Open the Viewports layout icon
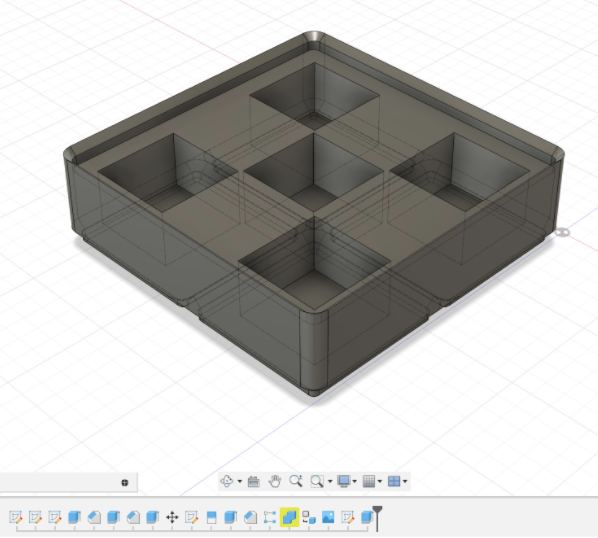This screenshot has width=598, height=538. pyautogui.click(x=394, y=481)
